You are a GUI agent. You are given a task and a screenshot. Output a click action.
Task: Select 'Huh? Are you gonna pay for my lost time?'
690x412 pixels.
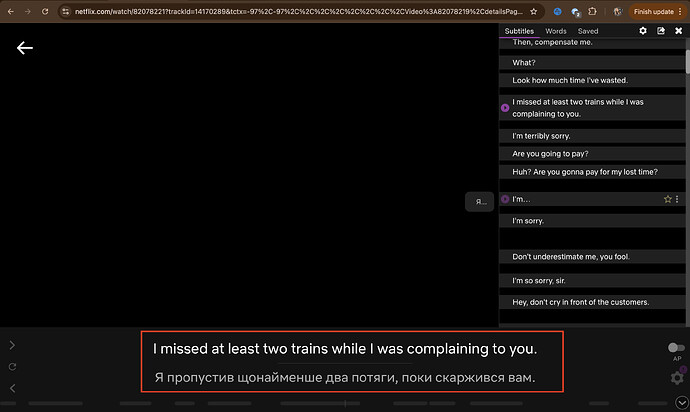[x=592, y=172]
